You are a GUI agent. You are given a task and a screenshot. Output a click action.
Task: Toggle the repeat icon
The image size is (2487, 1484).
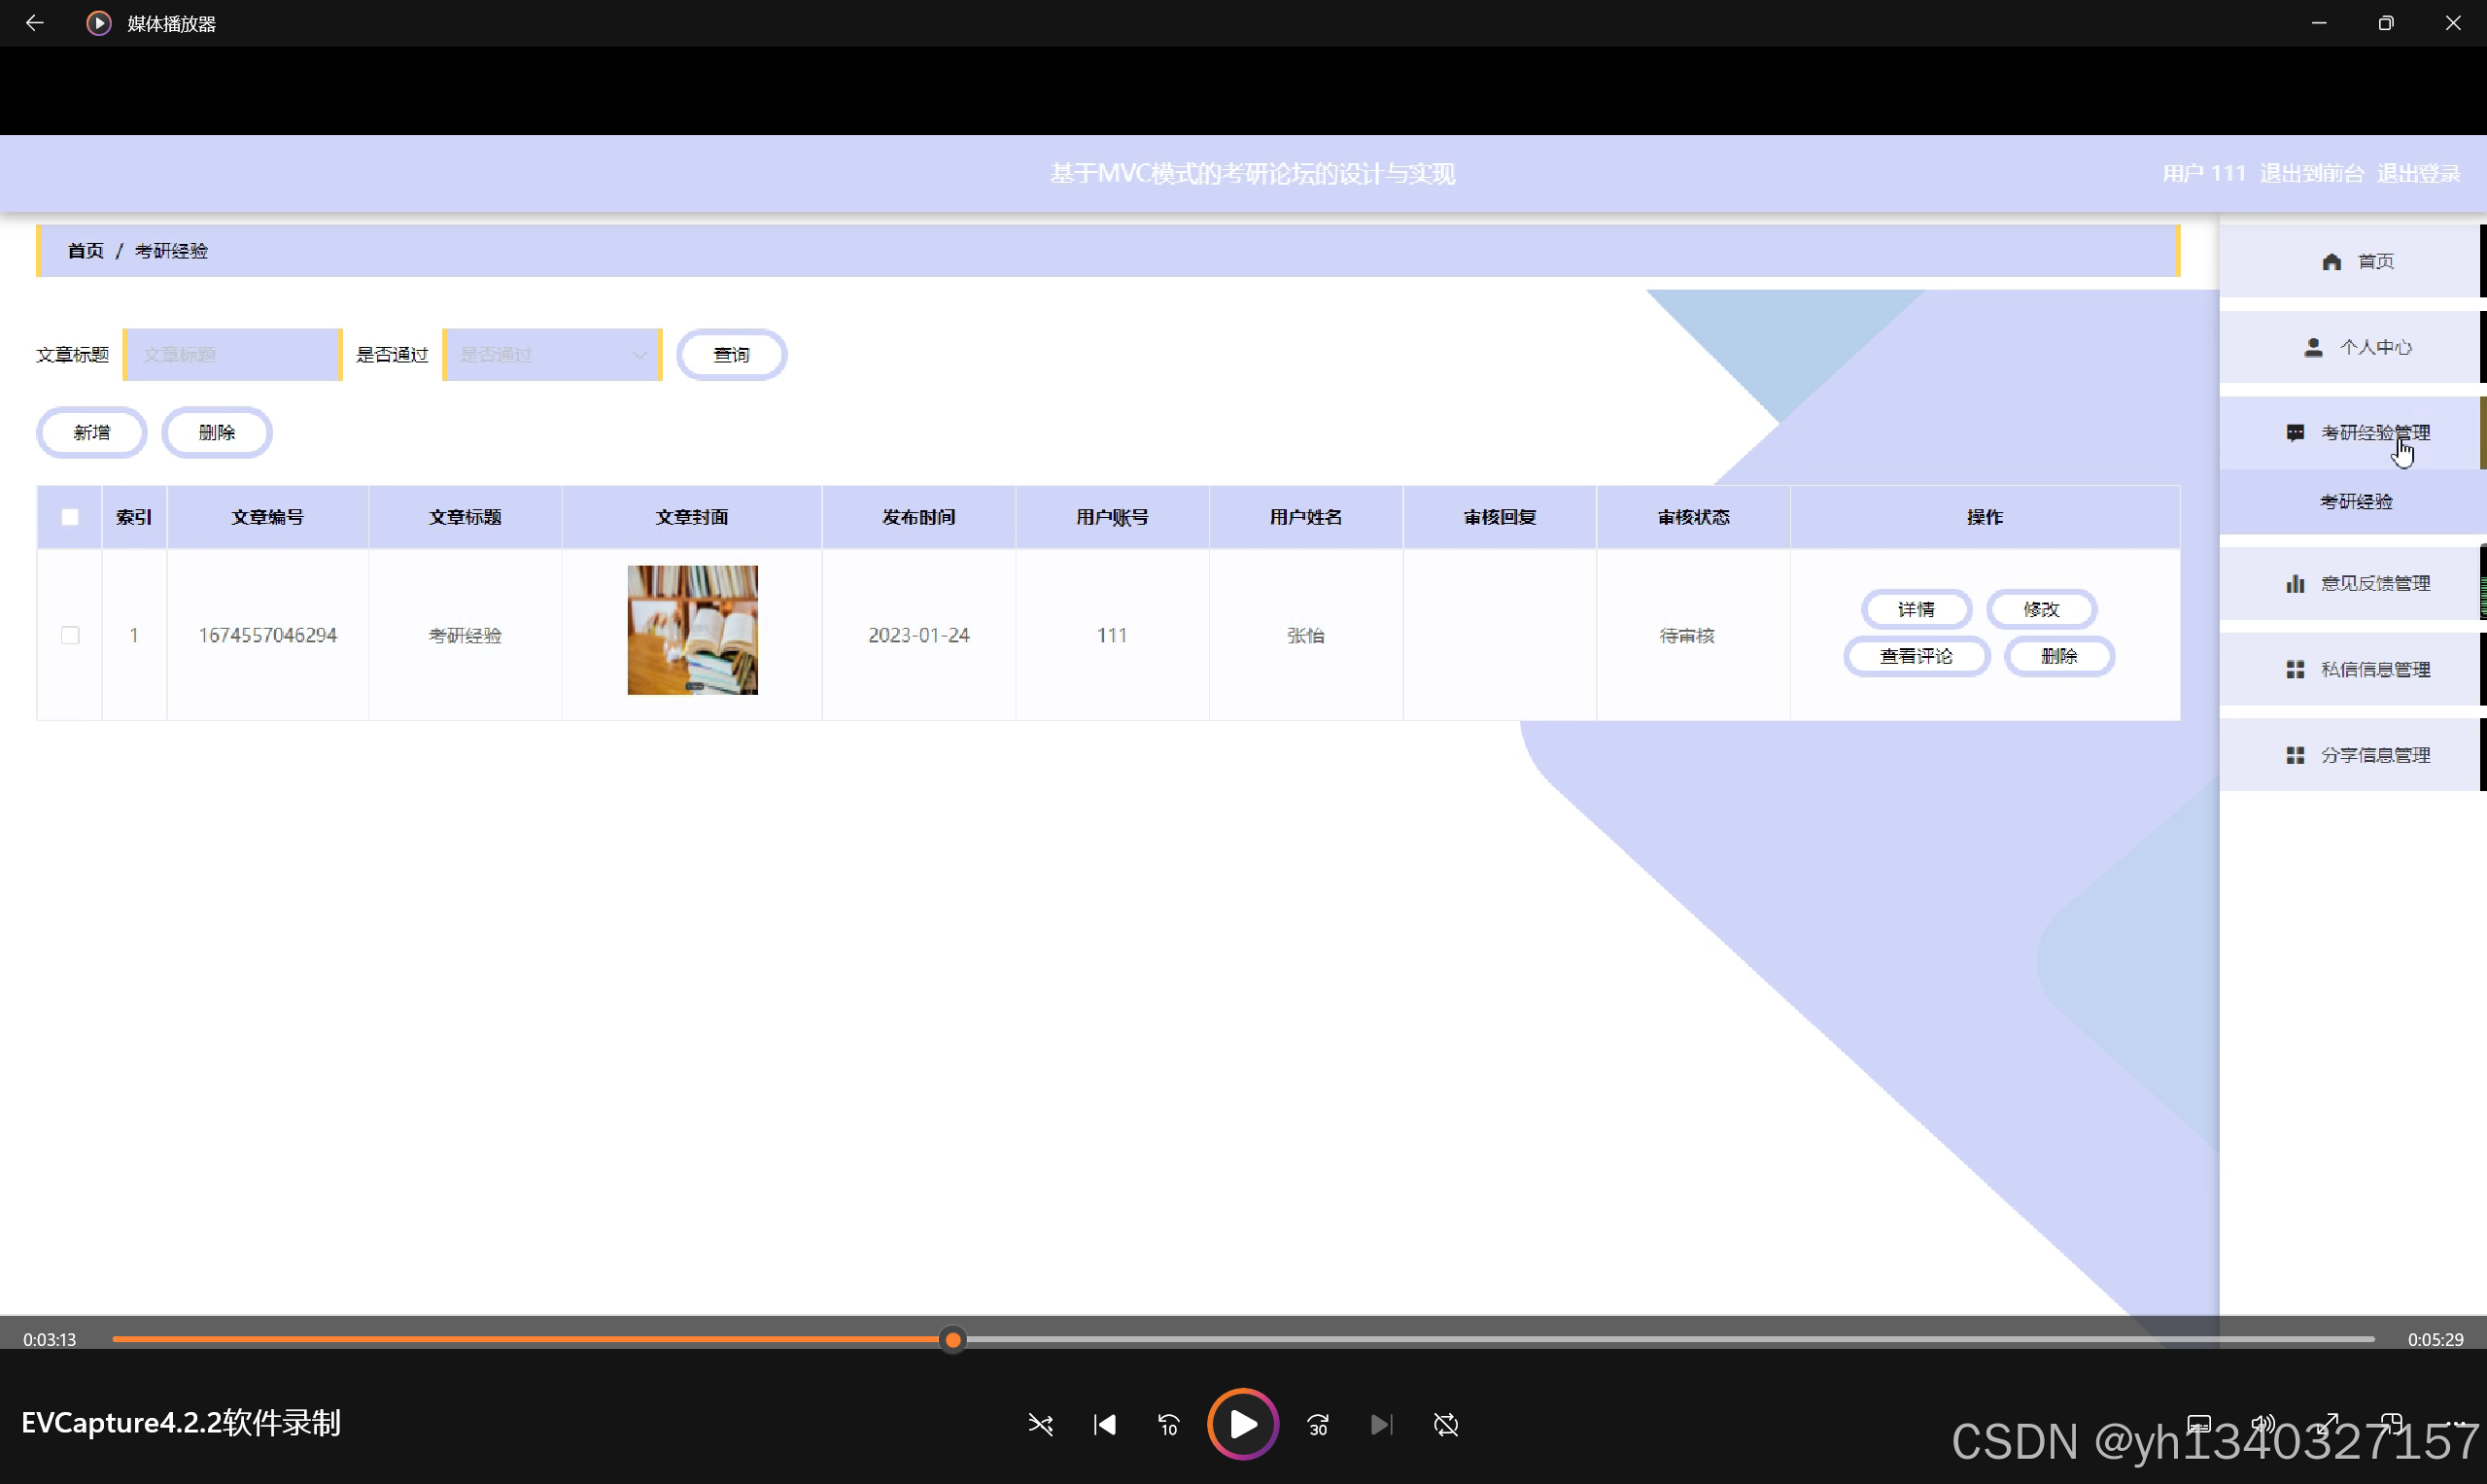pyautogui.click(x=1446, y=1424)
